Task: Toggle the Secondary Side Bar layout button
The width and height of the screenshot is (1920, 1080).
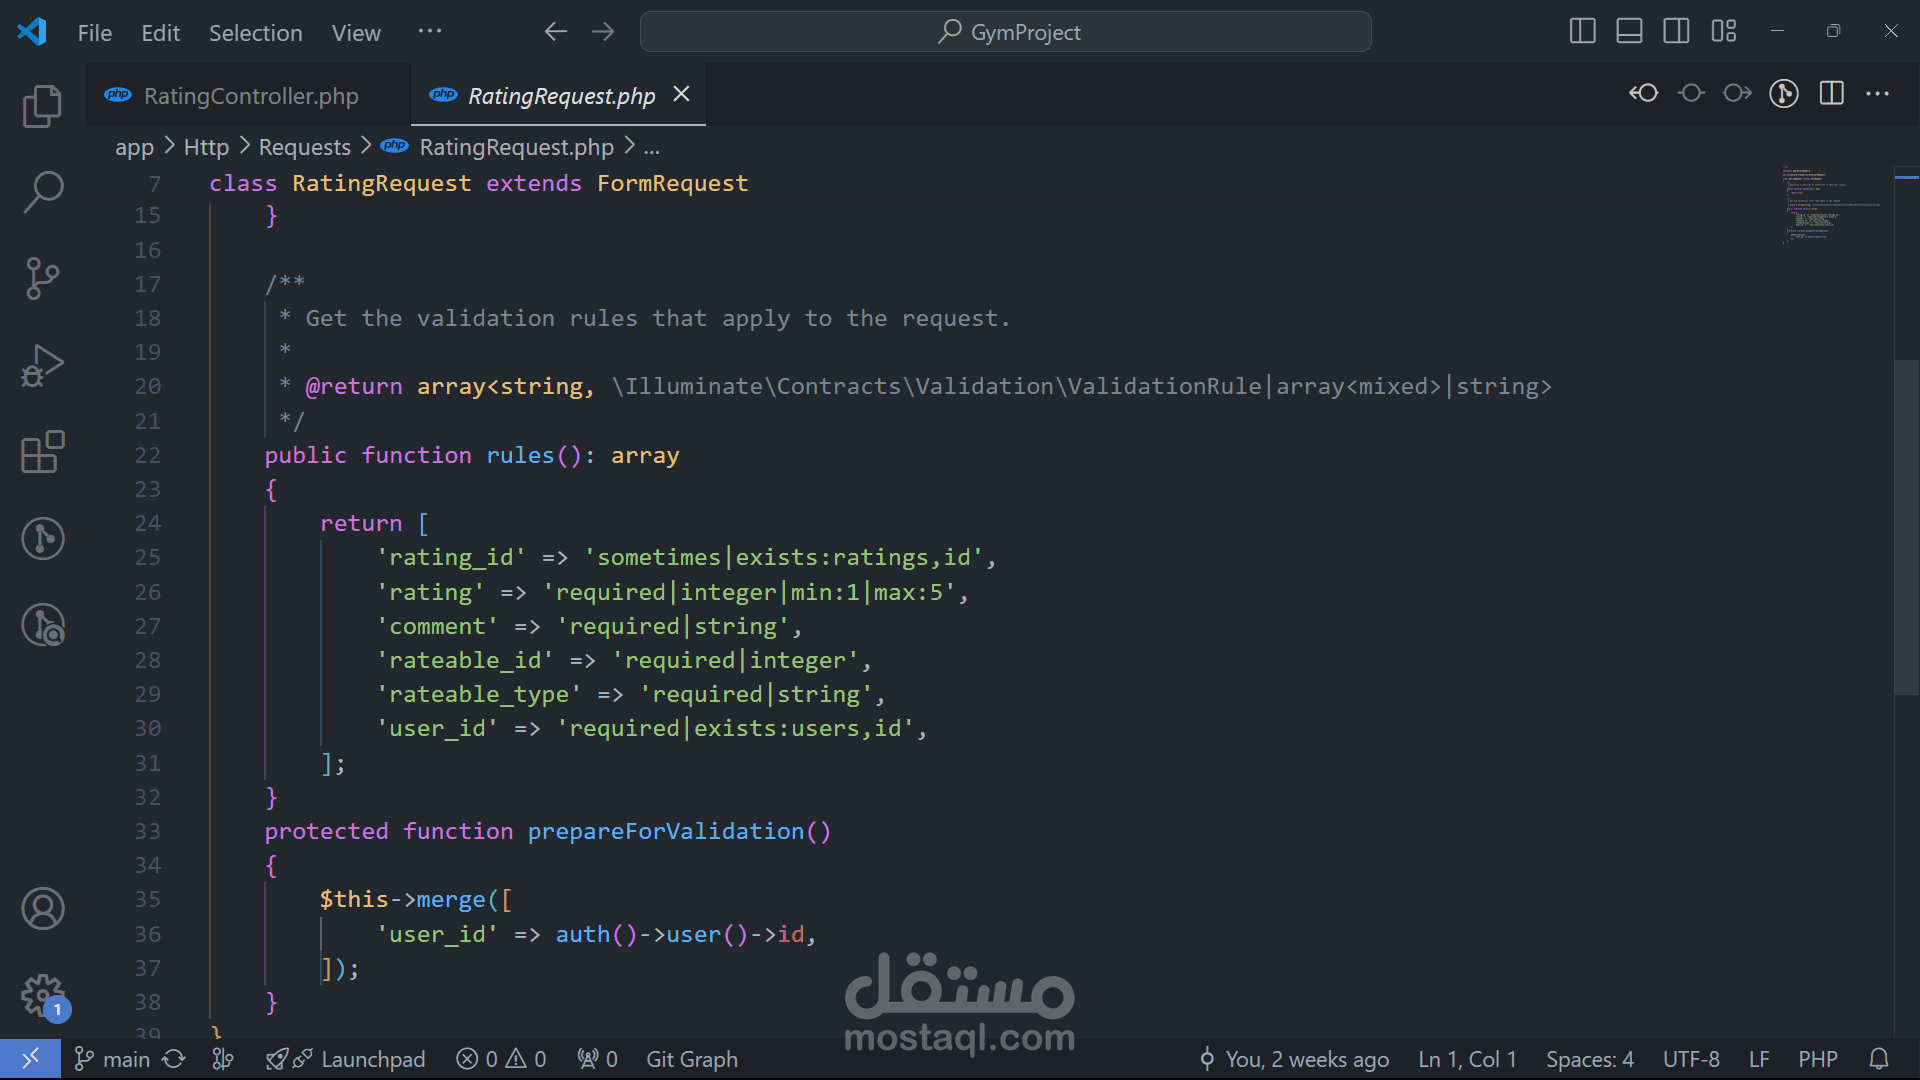Action: pyautogui.click(x=1676, y=31)
